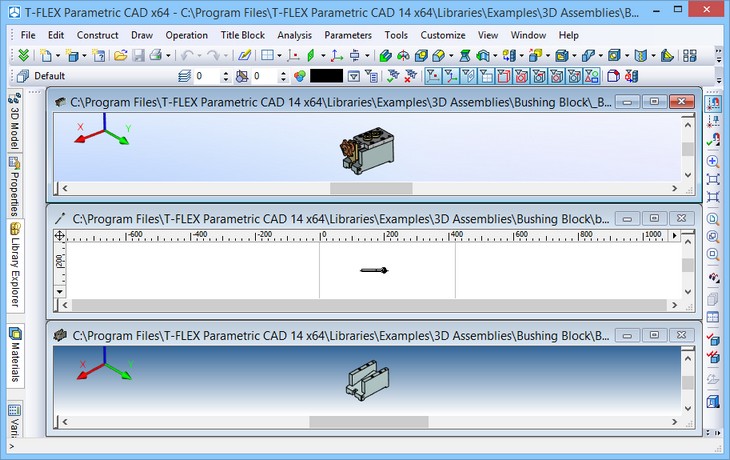Click horizontal scrollbar thumb in top Bushing Block window
The height and width of the screenshot is (460, 730).
[371, 188]
